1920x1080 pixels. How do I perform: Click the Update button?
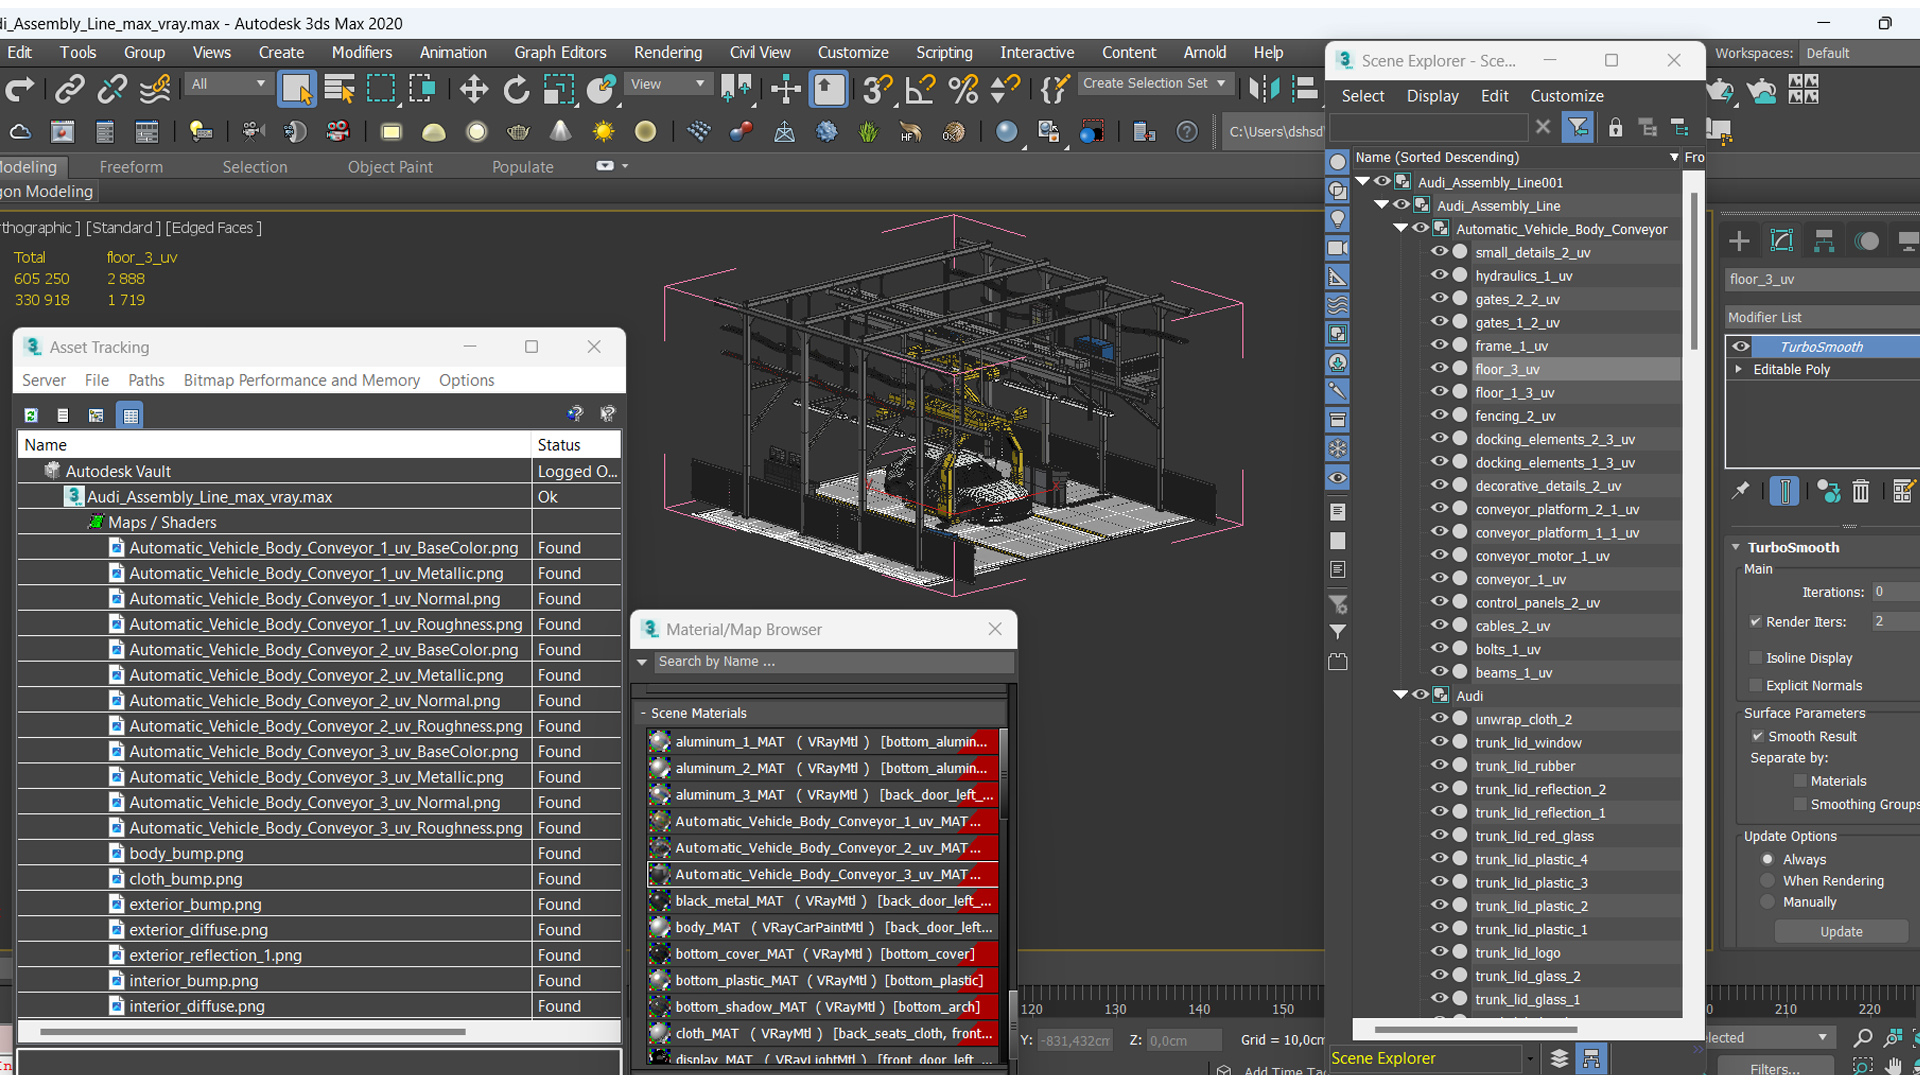coord(1841,931)
